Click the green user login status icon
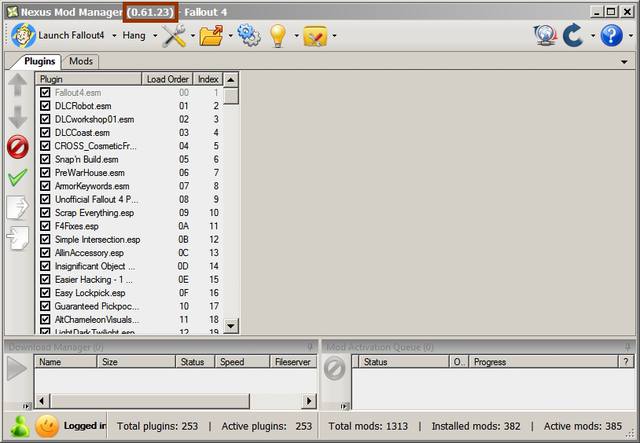Image resolution: width=640 pixels, height=443 pixels. click(20, 426)
